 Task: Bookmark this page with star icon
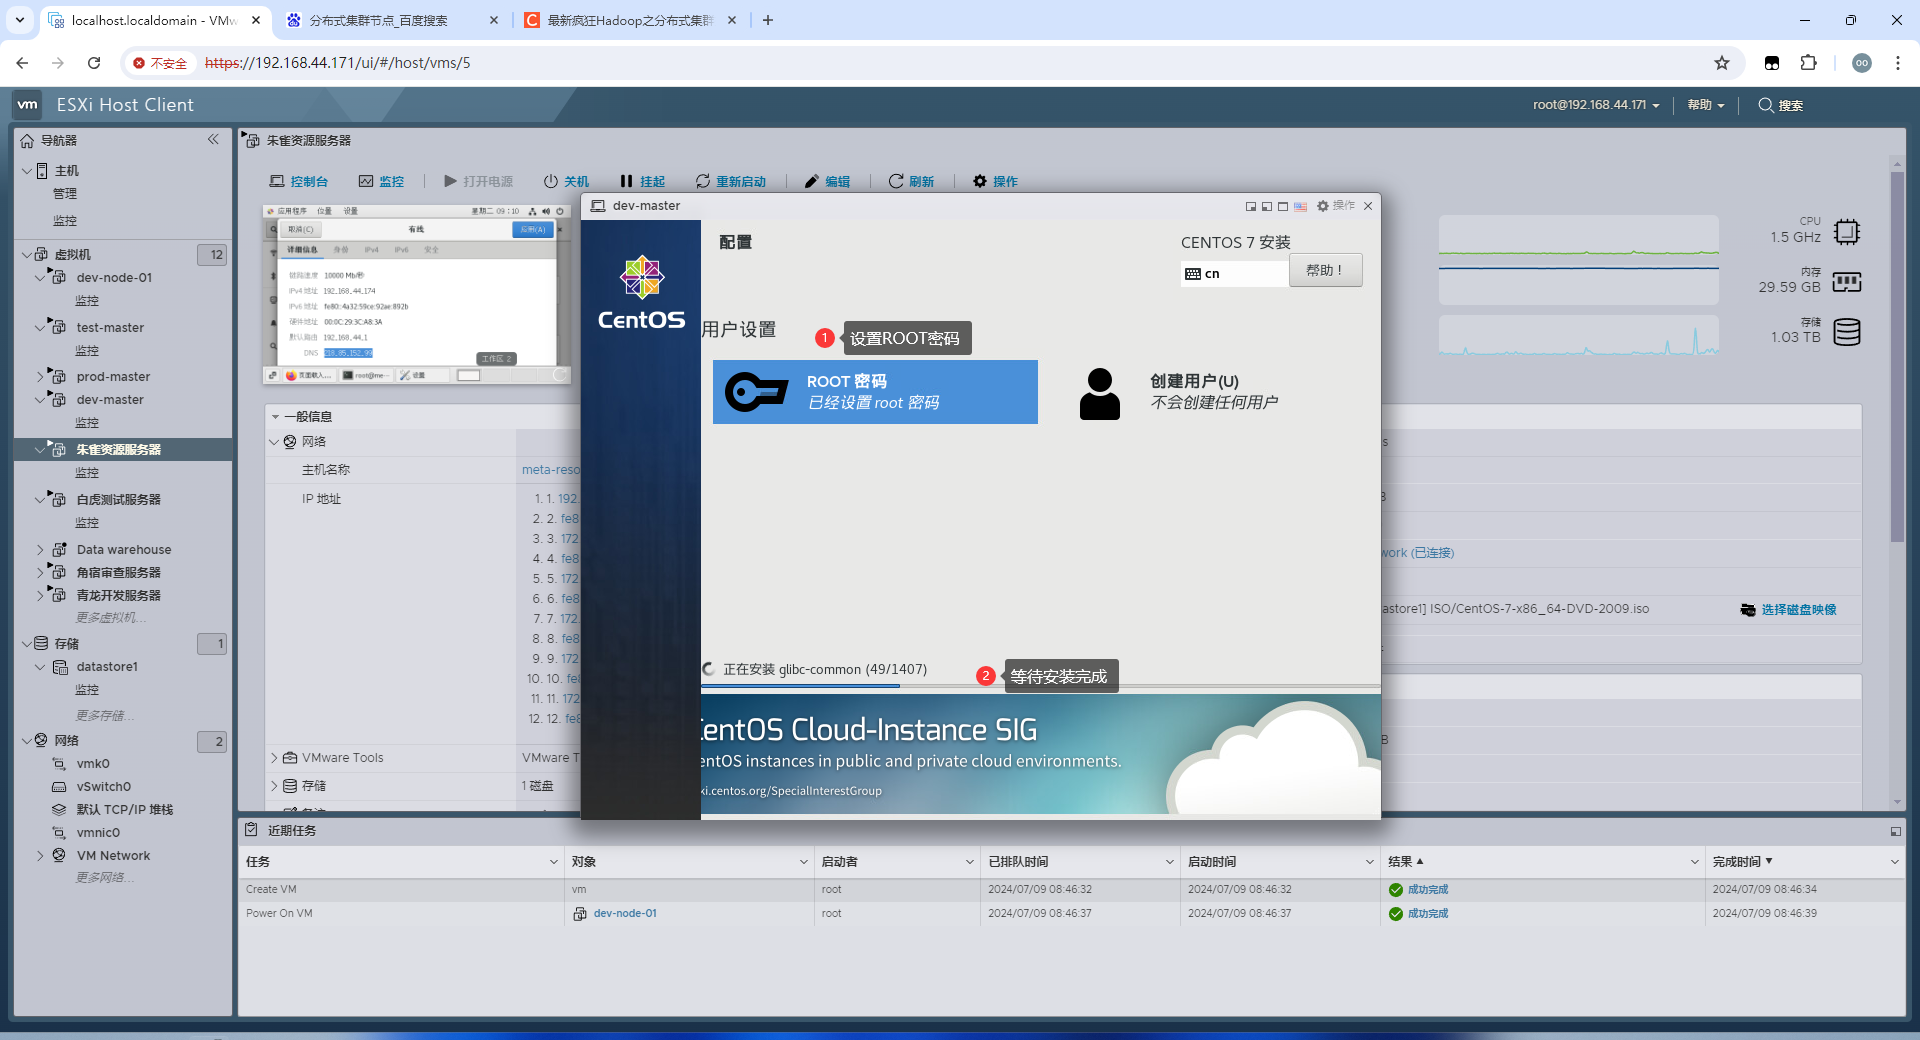pyautogui.click(x=1722, y=63)
